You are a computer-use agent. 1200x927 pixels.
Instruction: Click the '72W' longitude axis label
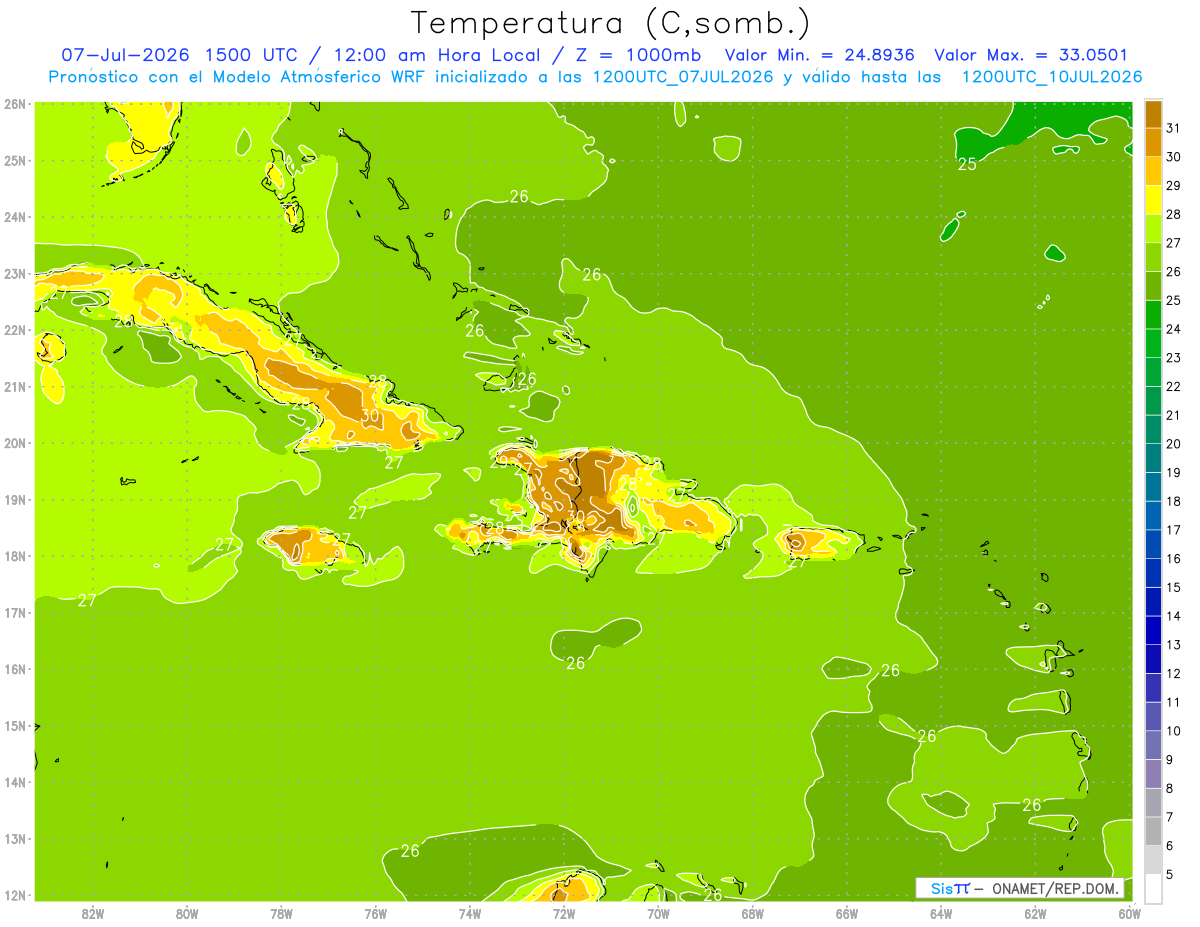coord(564,914)
